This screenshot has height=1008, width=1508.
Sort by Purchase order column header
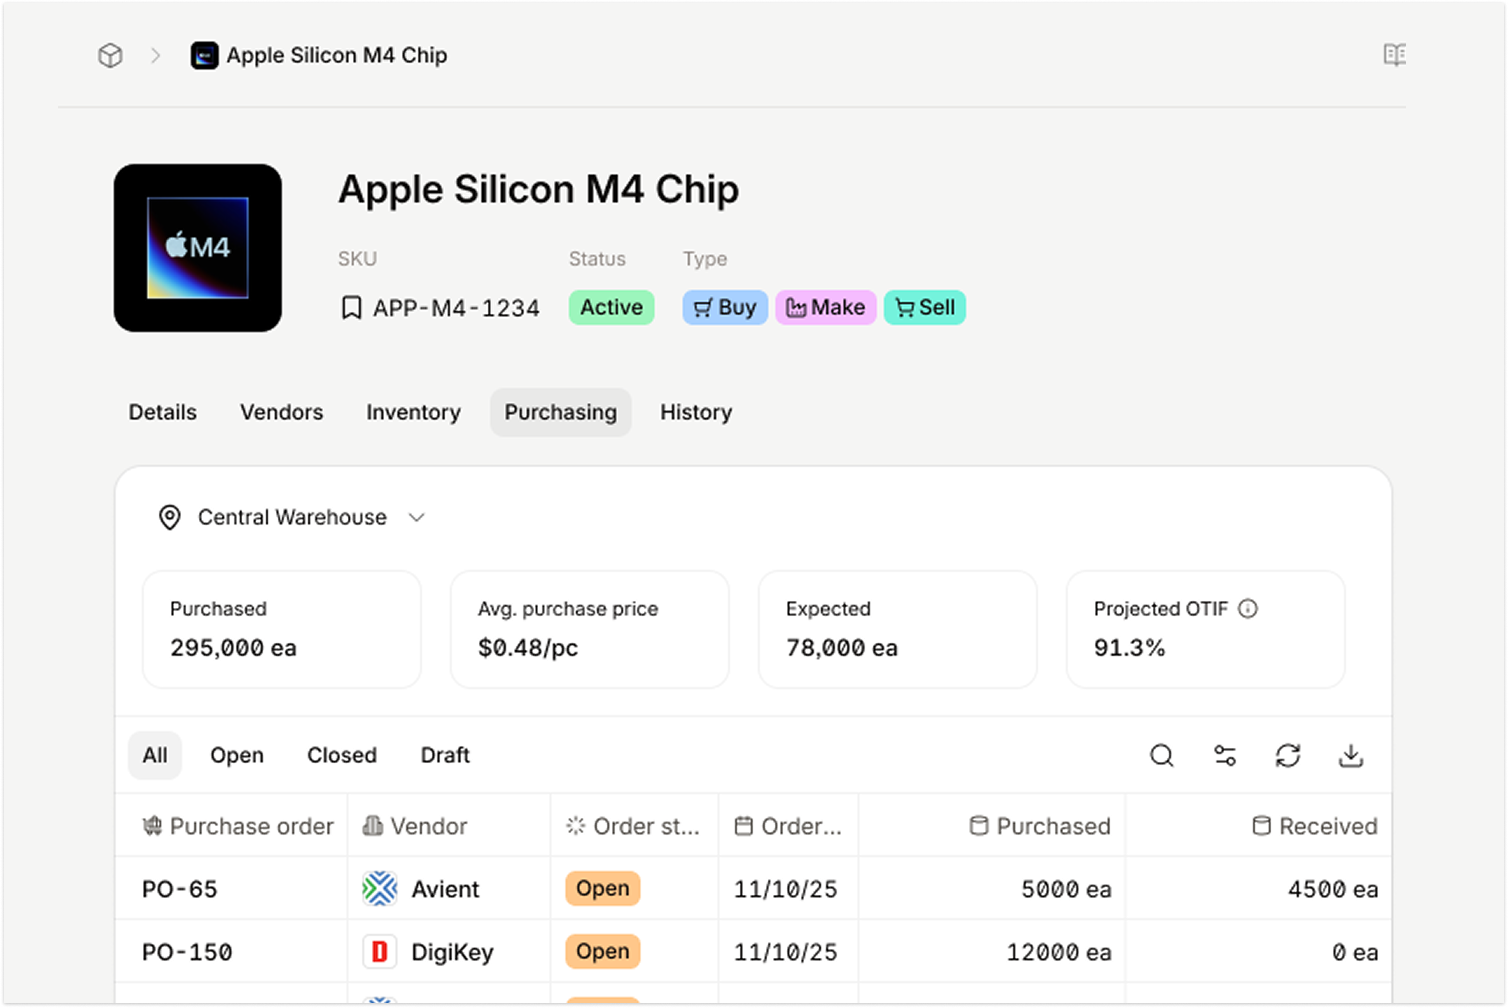(x=232, y=826)
